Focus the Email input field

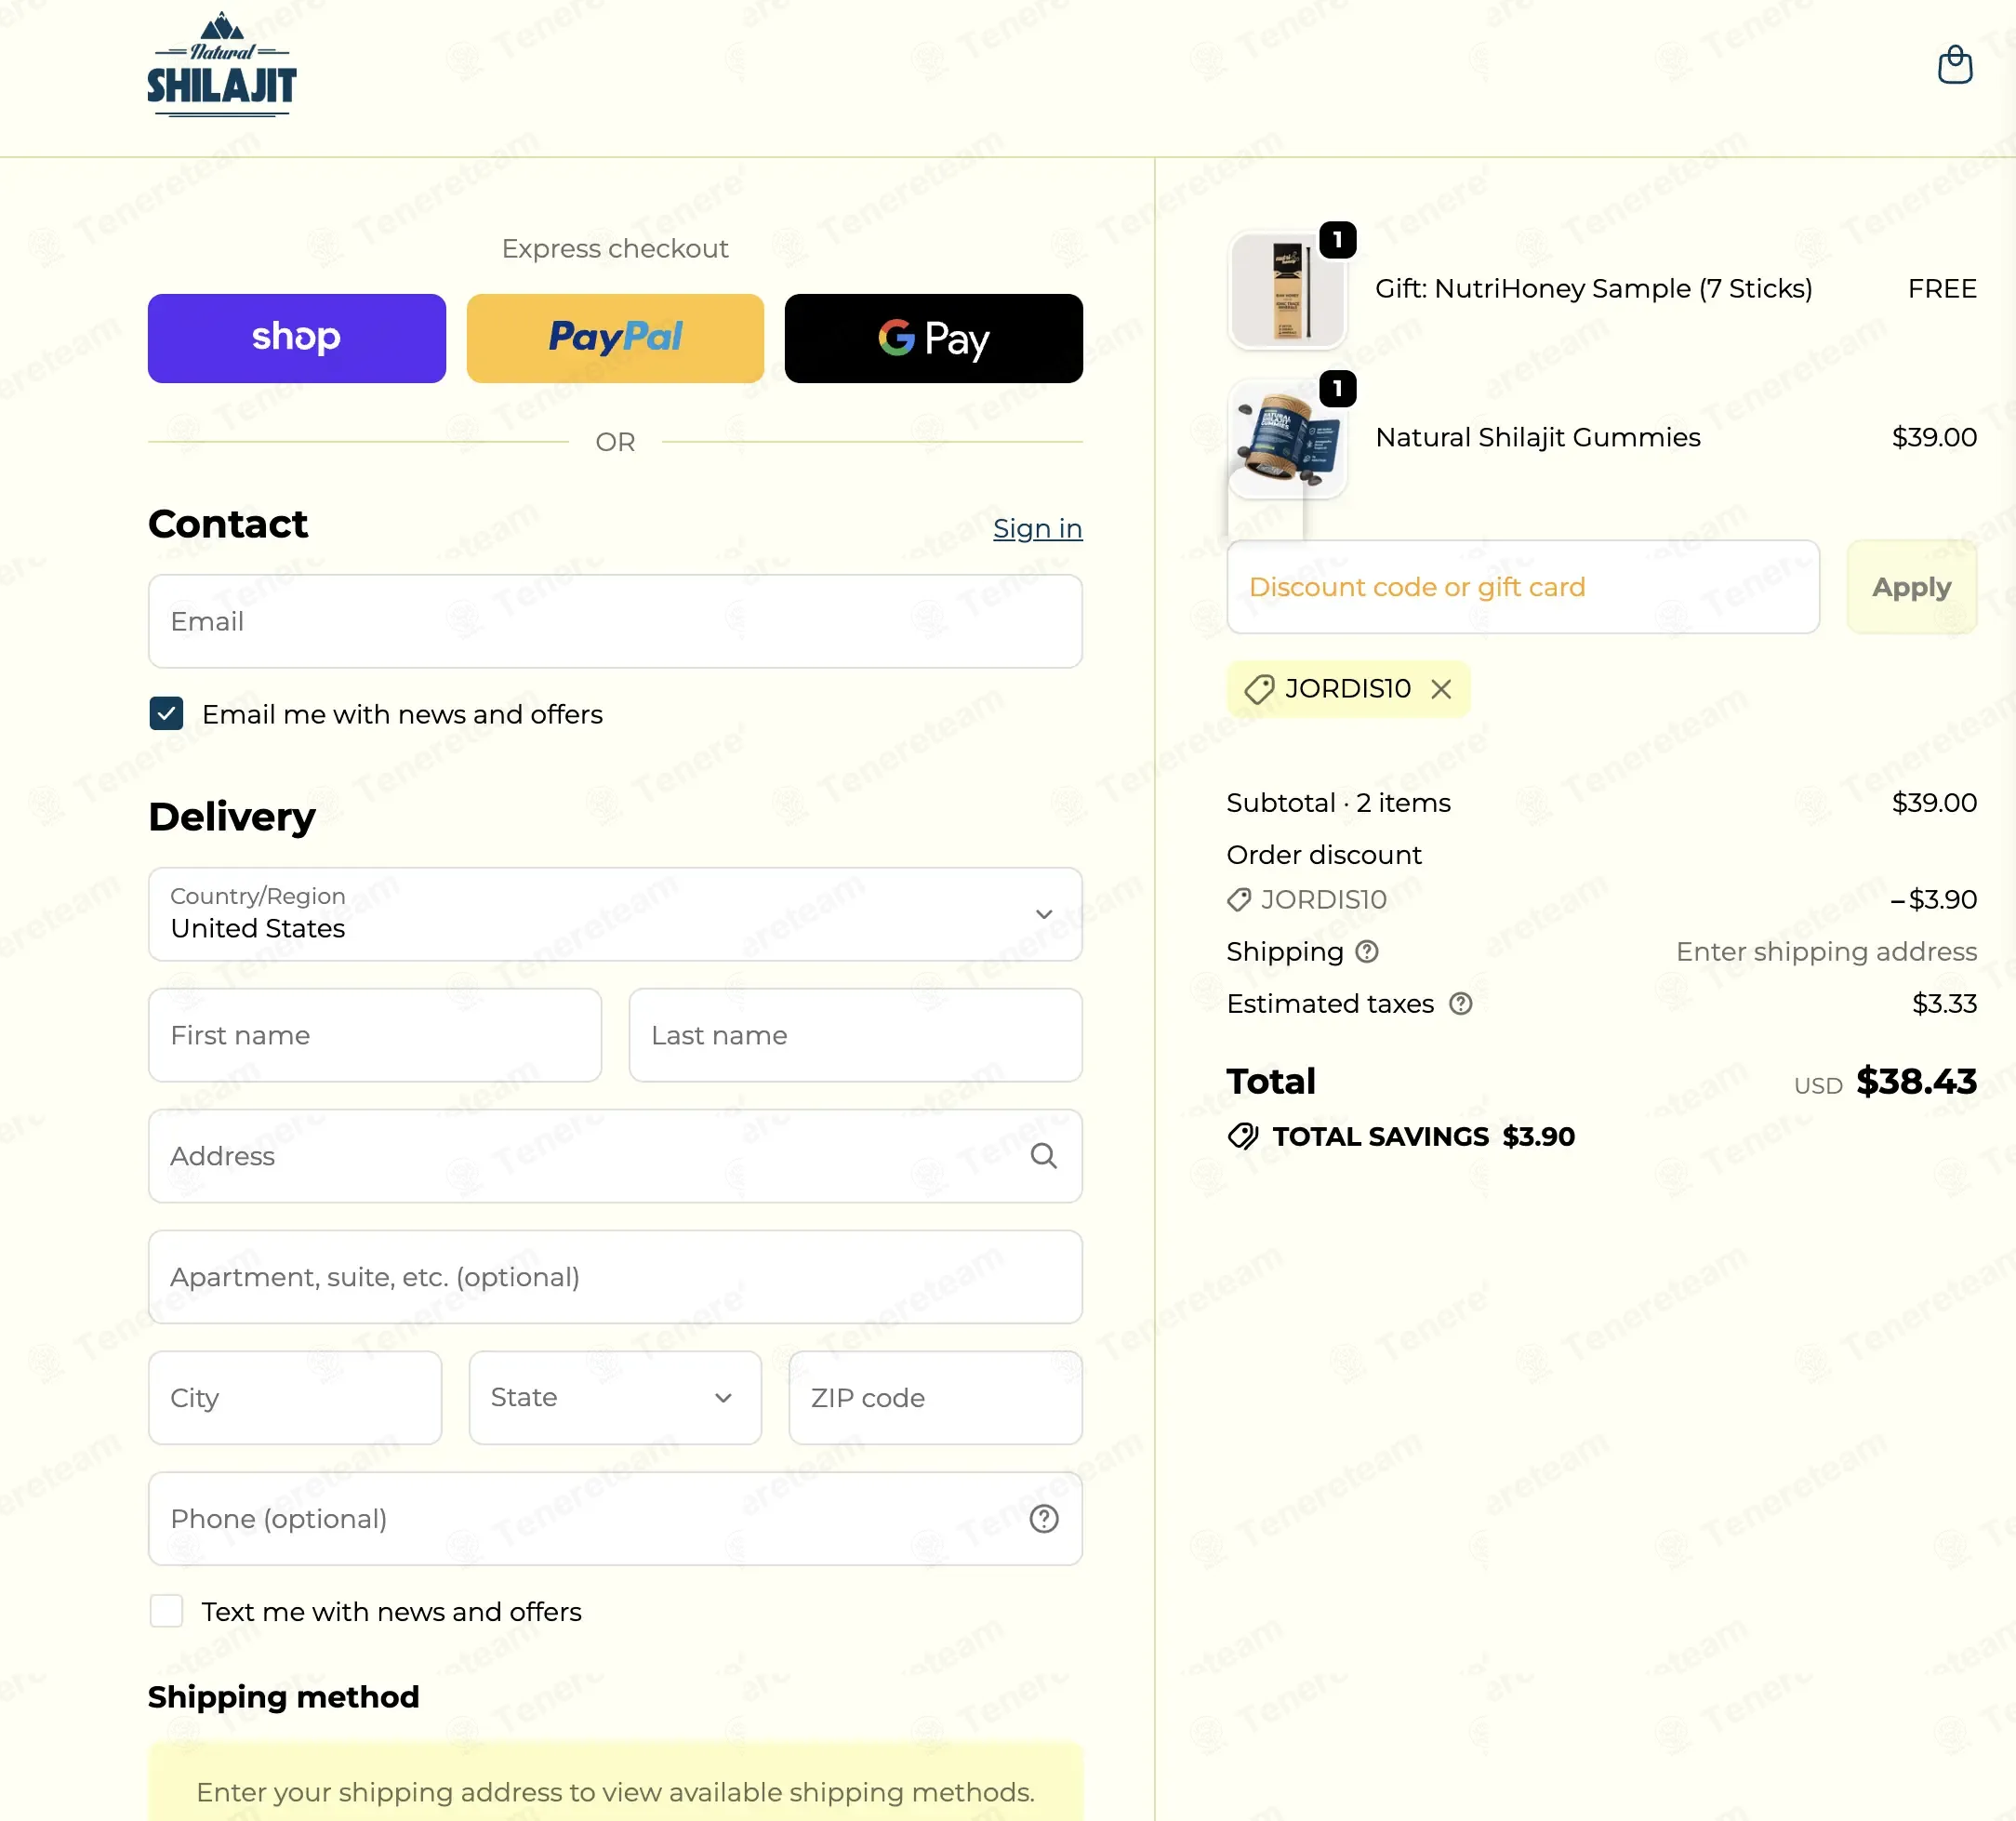[615, 621]
